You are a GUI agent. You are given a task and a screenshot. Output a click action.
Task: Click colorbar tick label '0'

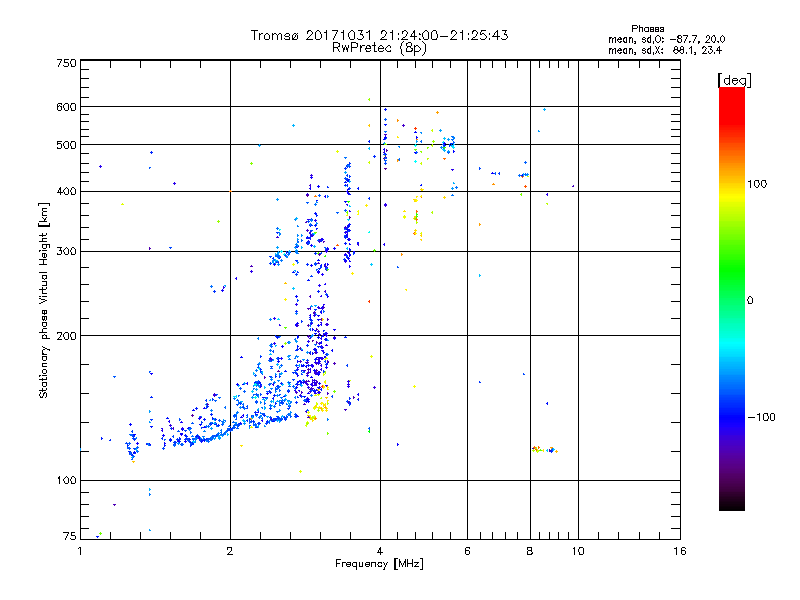750,301
